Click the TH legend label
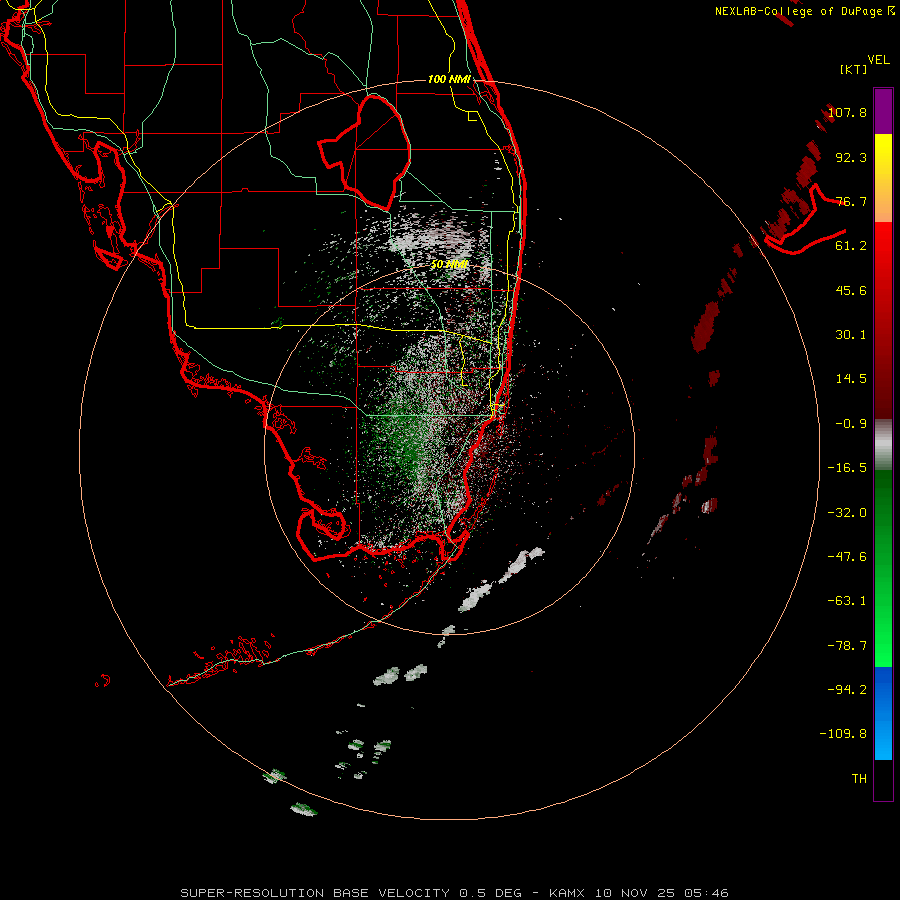Screen dimensions: 900x900 (x=859, y=778)
